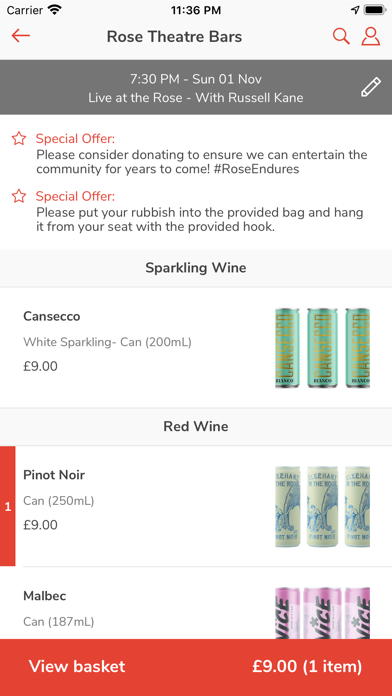The image size is (392, 696).
Task: Tap the location arrow in status bar
Action: [x=355, y=10]
